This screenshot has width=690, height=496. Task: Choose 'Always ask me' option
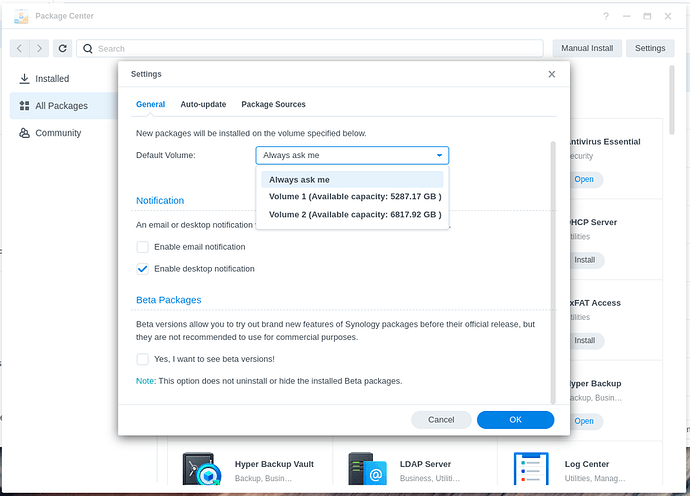(352, 180)
